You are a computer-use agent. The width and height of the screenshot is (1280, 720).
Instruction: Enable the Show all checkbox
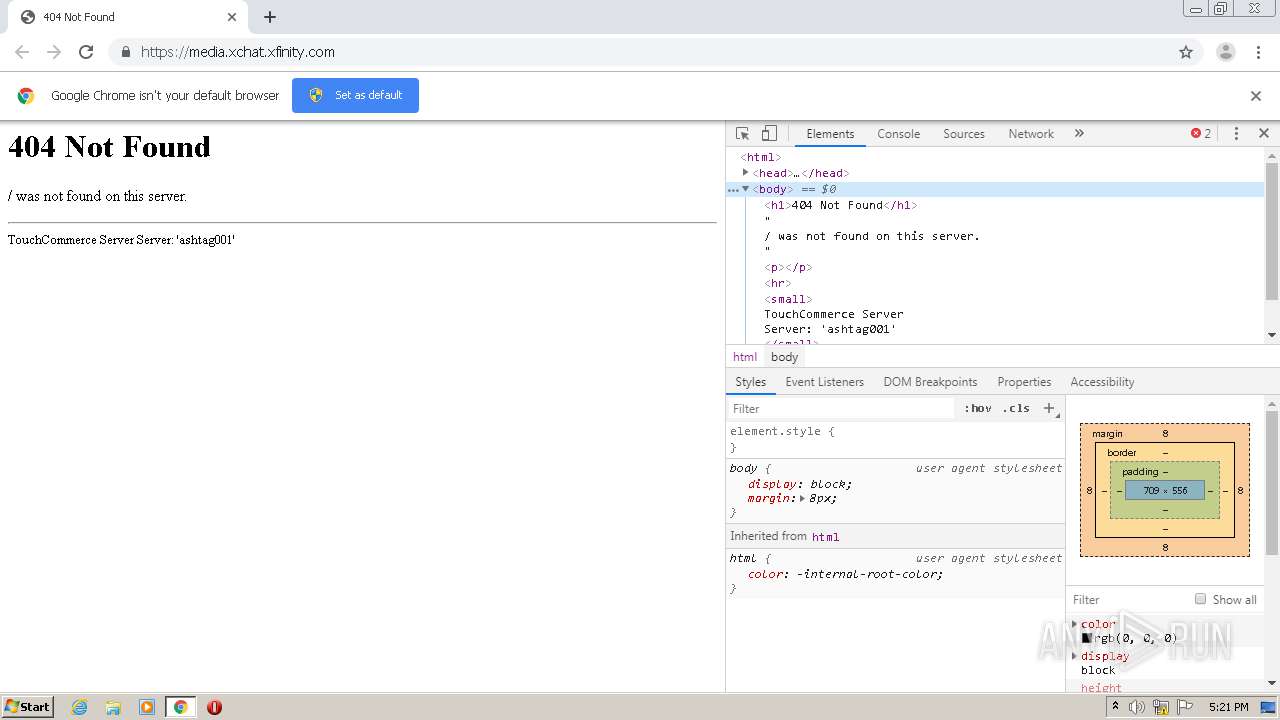click(1200, 599)
